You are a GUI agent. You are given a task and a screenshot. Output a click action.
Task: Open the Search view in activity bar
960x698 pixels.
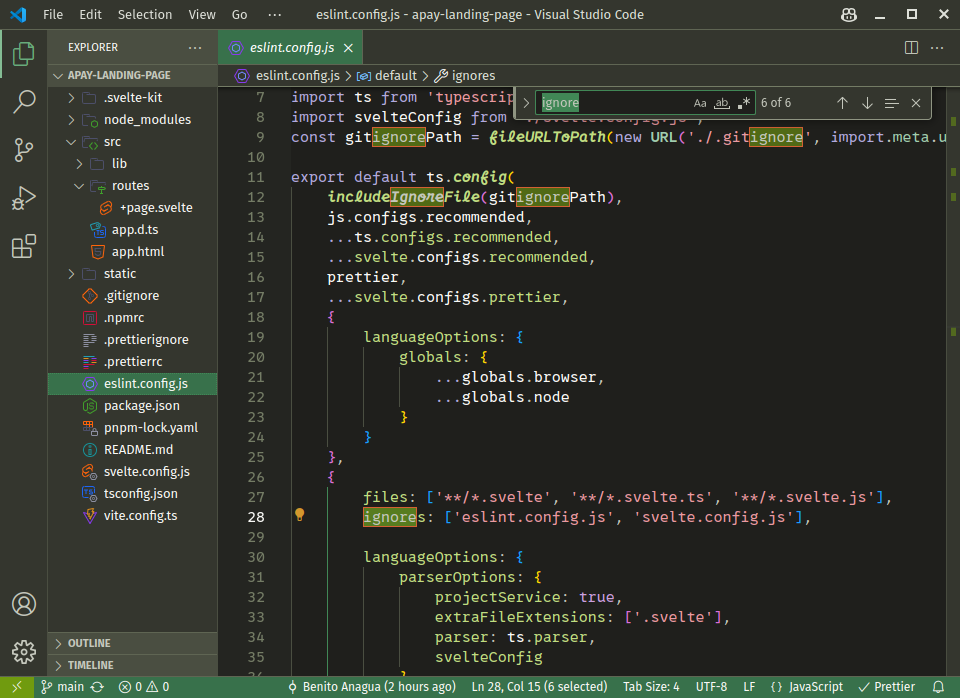coord(24,102)
